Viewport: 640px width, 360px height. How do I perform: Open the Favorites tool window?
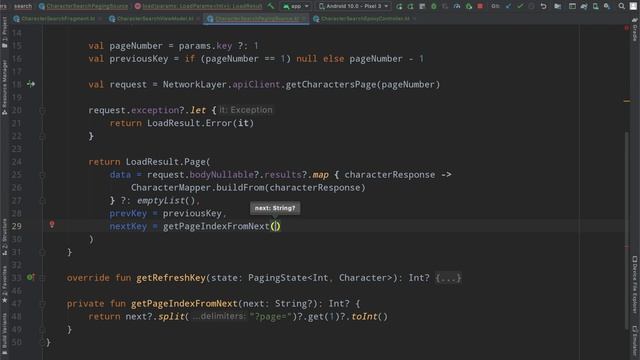4,284
